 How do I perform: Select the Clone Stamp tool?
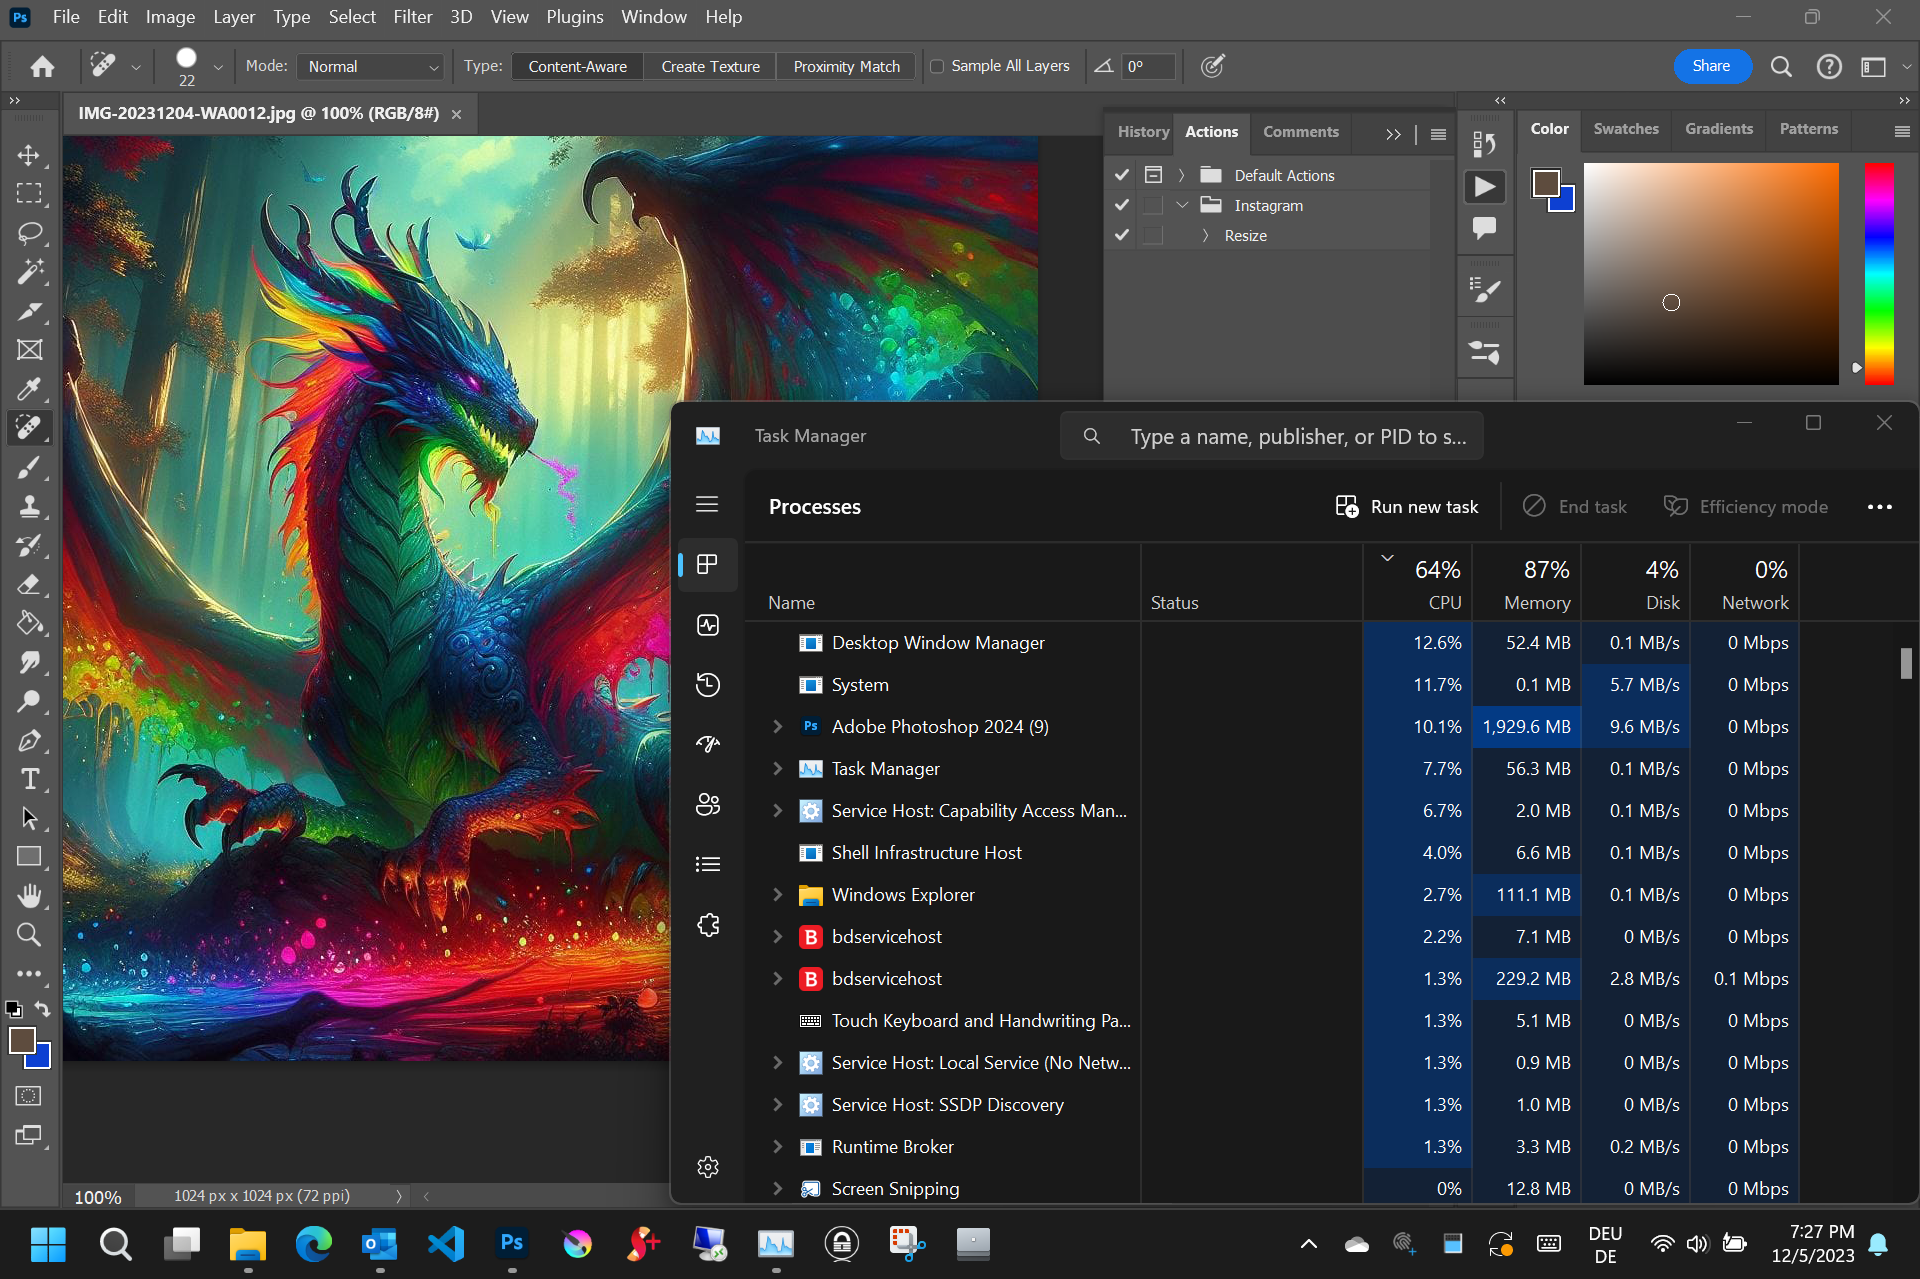point(29,506)
